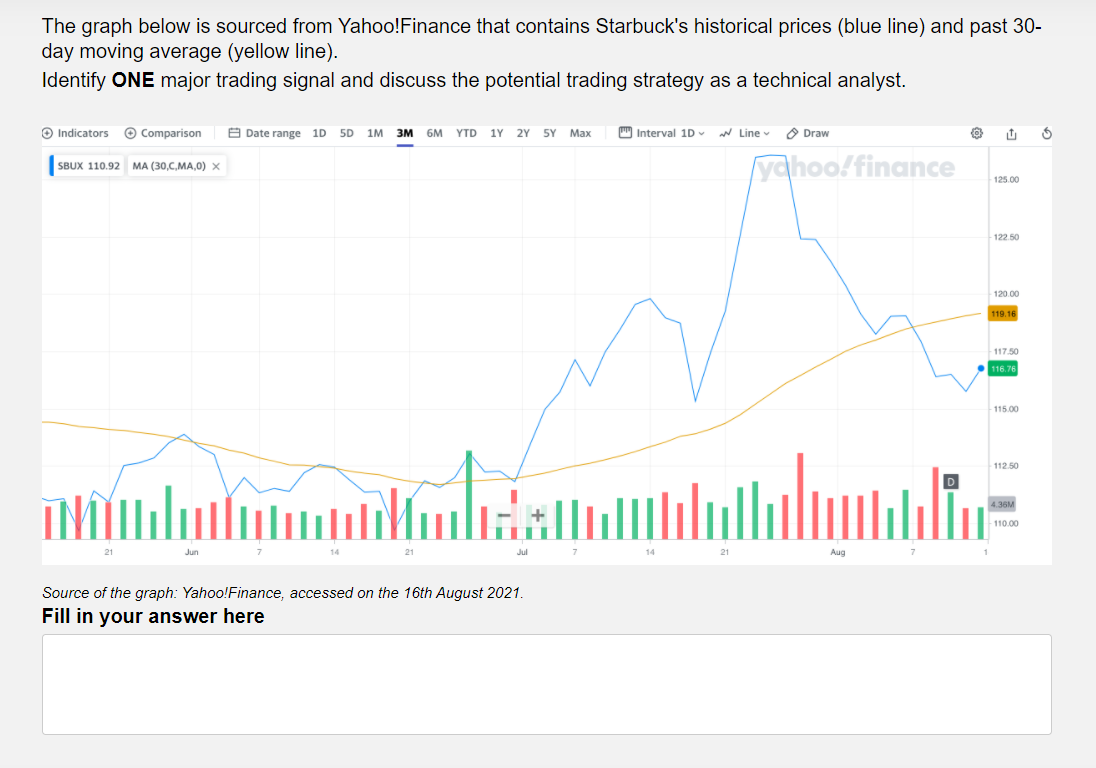Open the Comparison option
Image resolution: width=1096 pixels, height=768 pixels.
[x=163, y=133]
